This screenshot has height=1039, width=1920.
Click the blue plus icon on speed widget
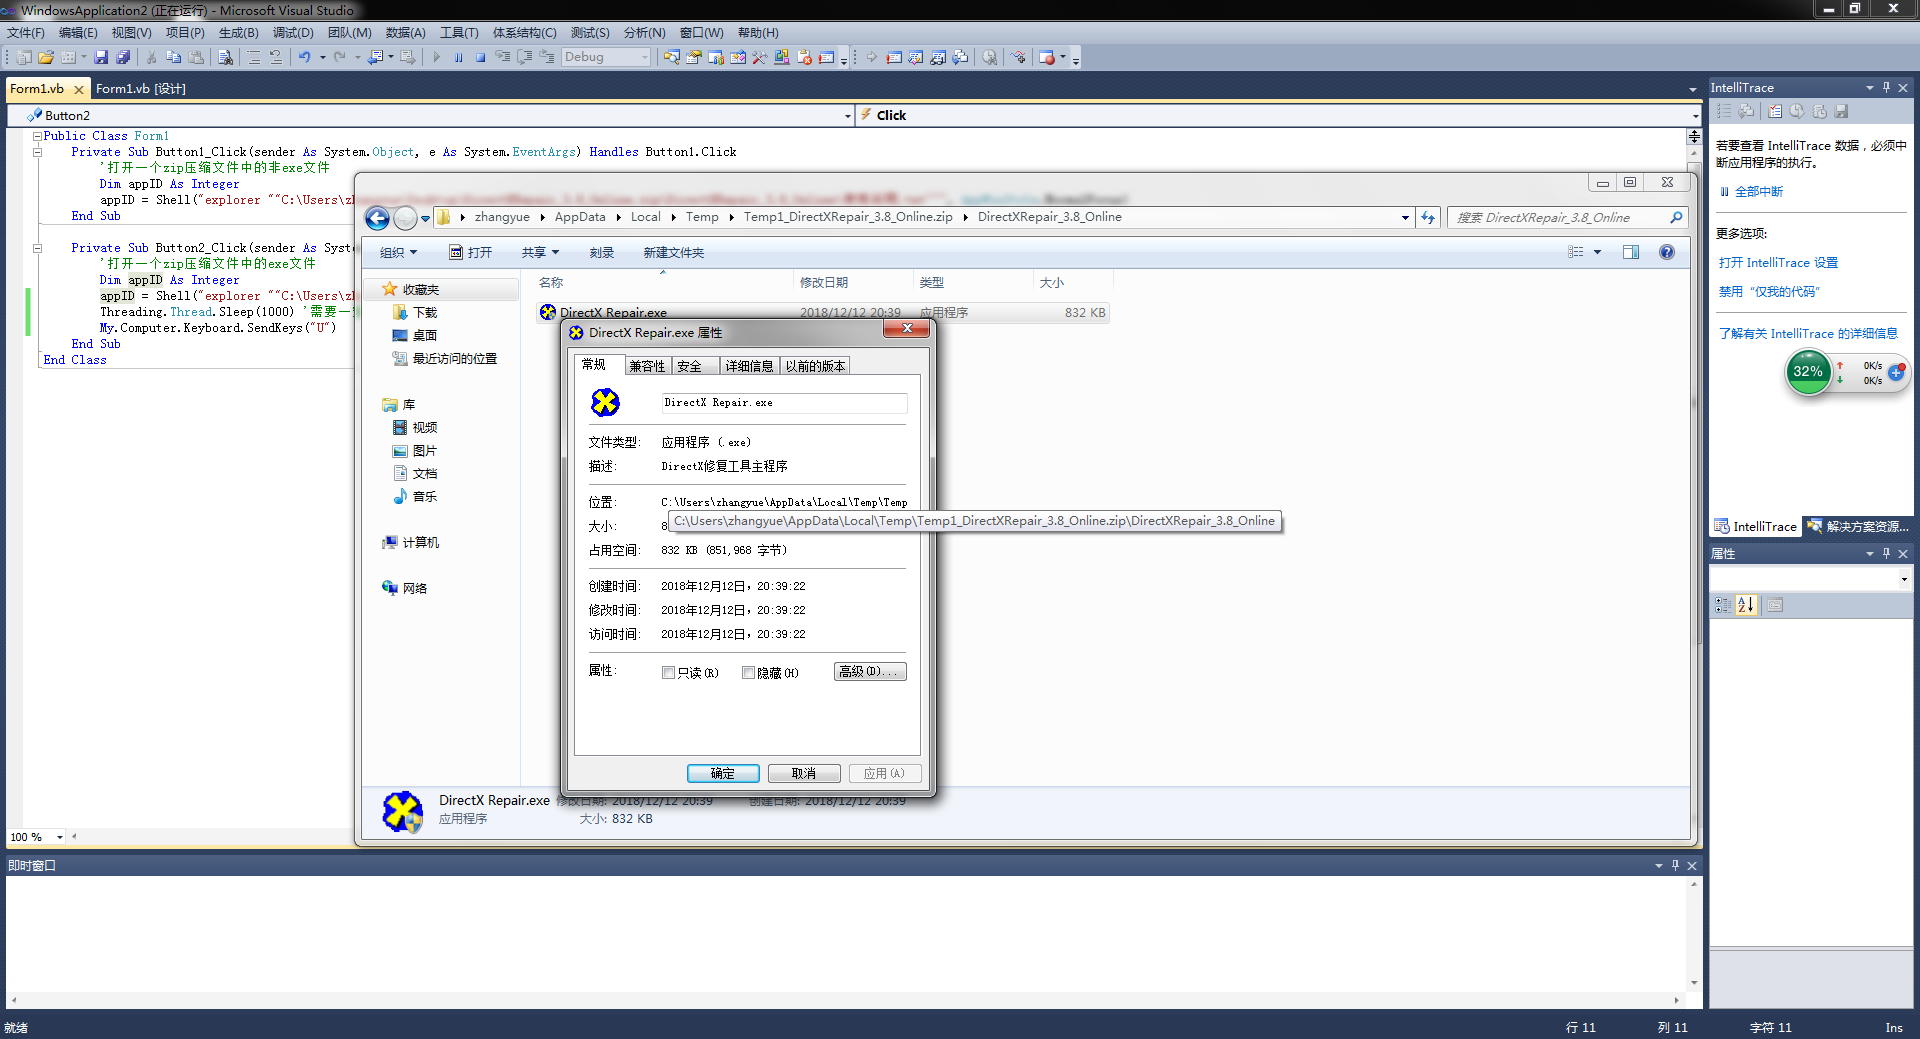[x=1895, y=372]
